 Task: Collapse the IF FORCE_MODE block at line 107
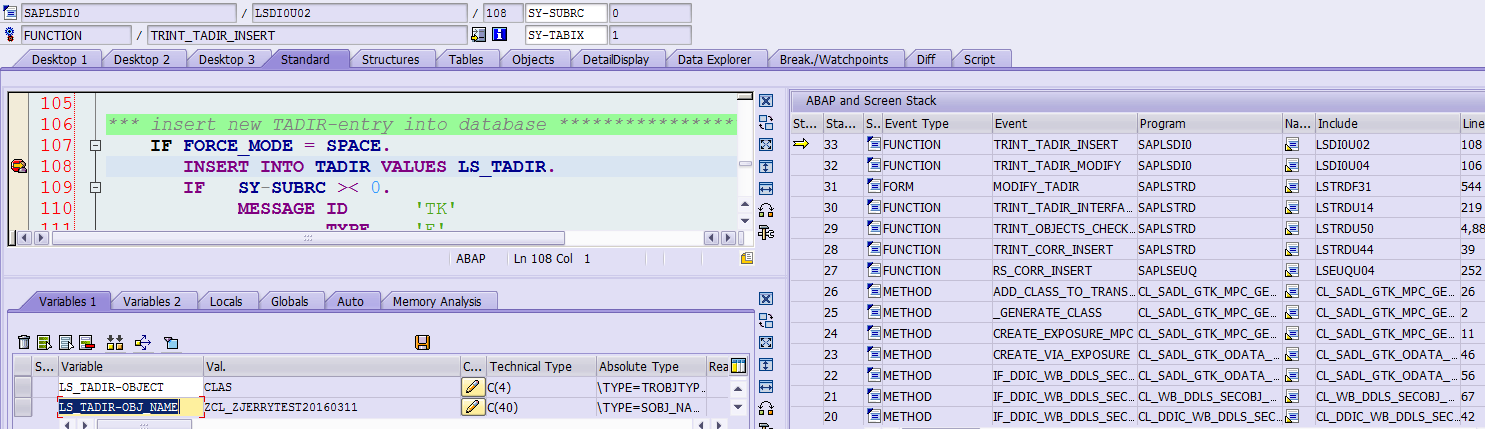[x=96, y=146]
